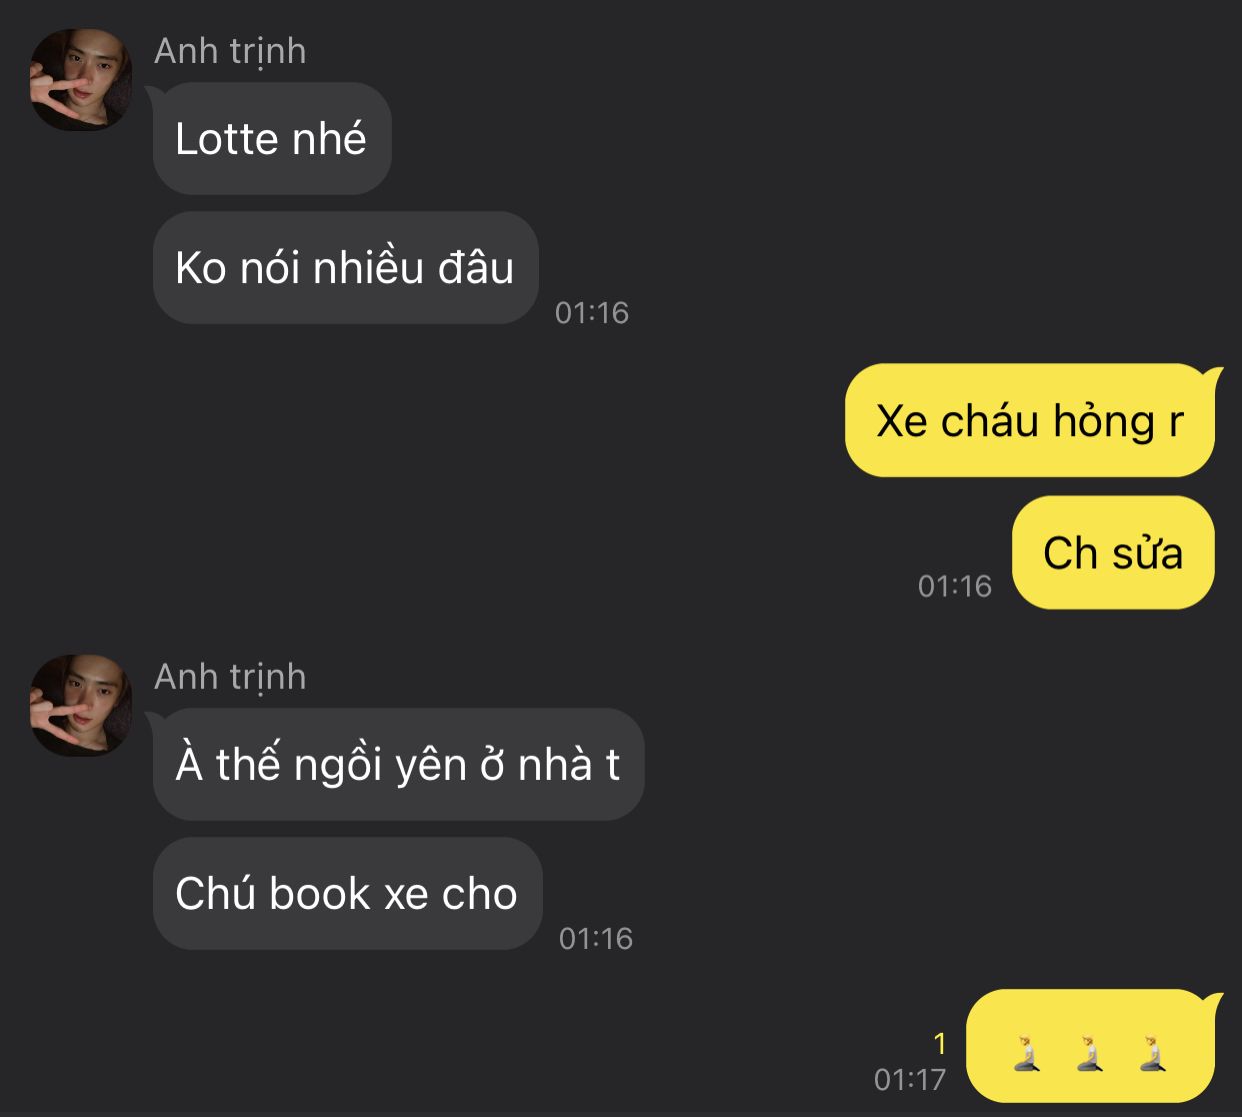Click the 01:16 timestamp beside 'Ch sửa'

click(955, 586)
